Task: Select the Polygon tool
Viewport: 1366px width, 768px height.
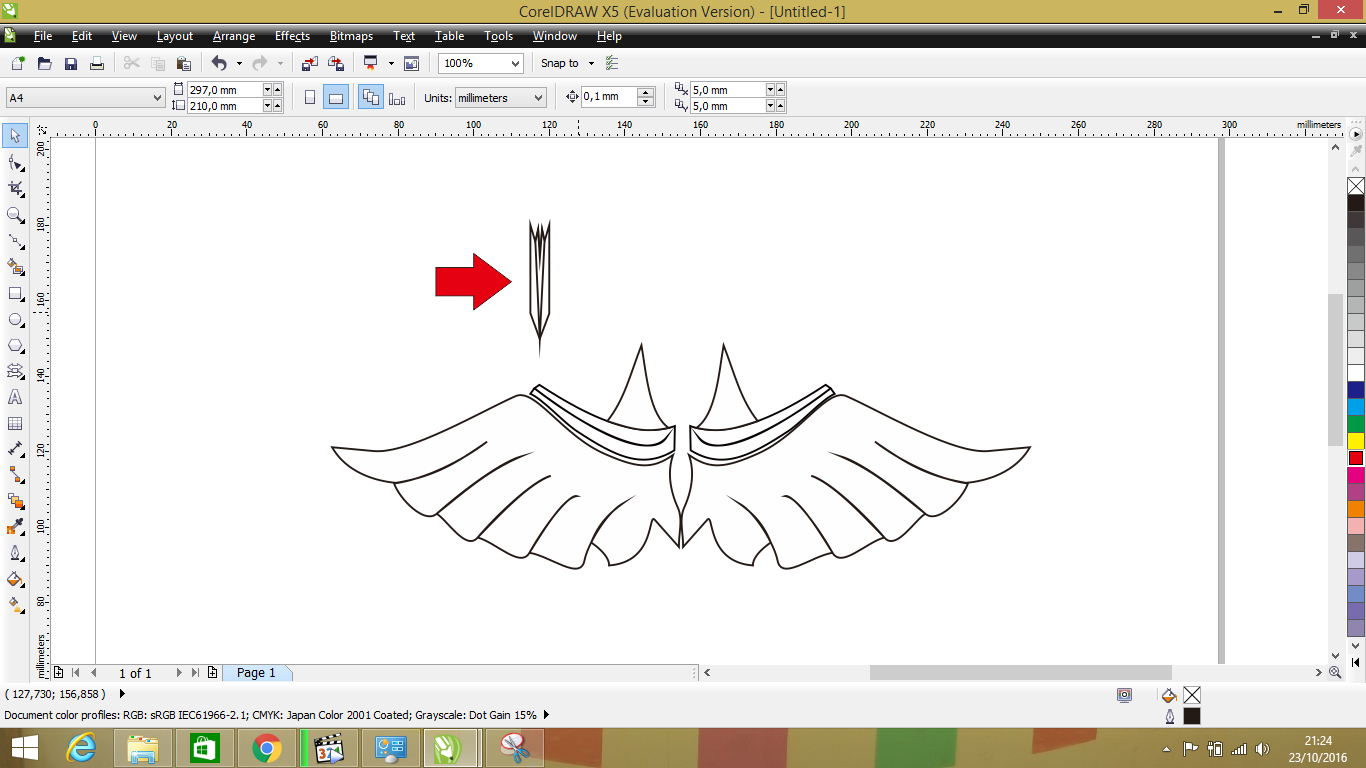Action: point(16,345)
